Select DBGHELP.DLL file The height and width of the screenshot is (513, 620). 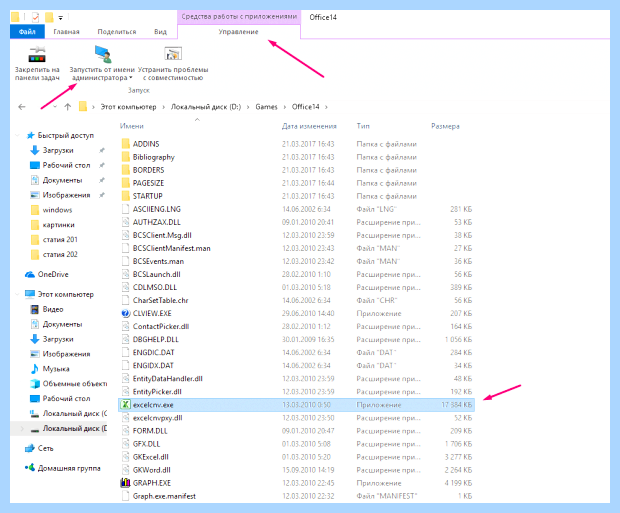coord(156,339)
